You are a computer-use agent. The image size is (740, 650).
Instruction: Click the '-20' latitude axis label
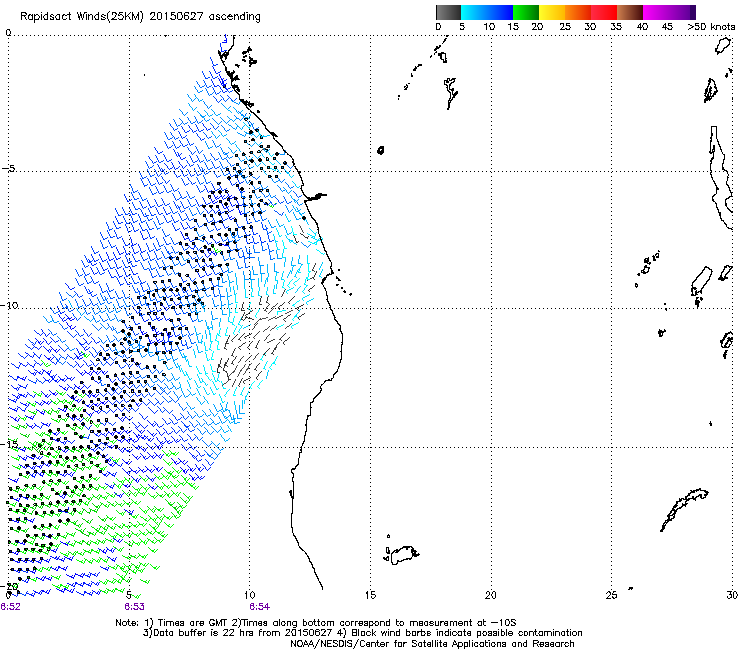9,586
